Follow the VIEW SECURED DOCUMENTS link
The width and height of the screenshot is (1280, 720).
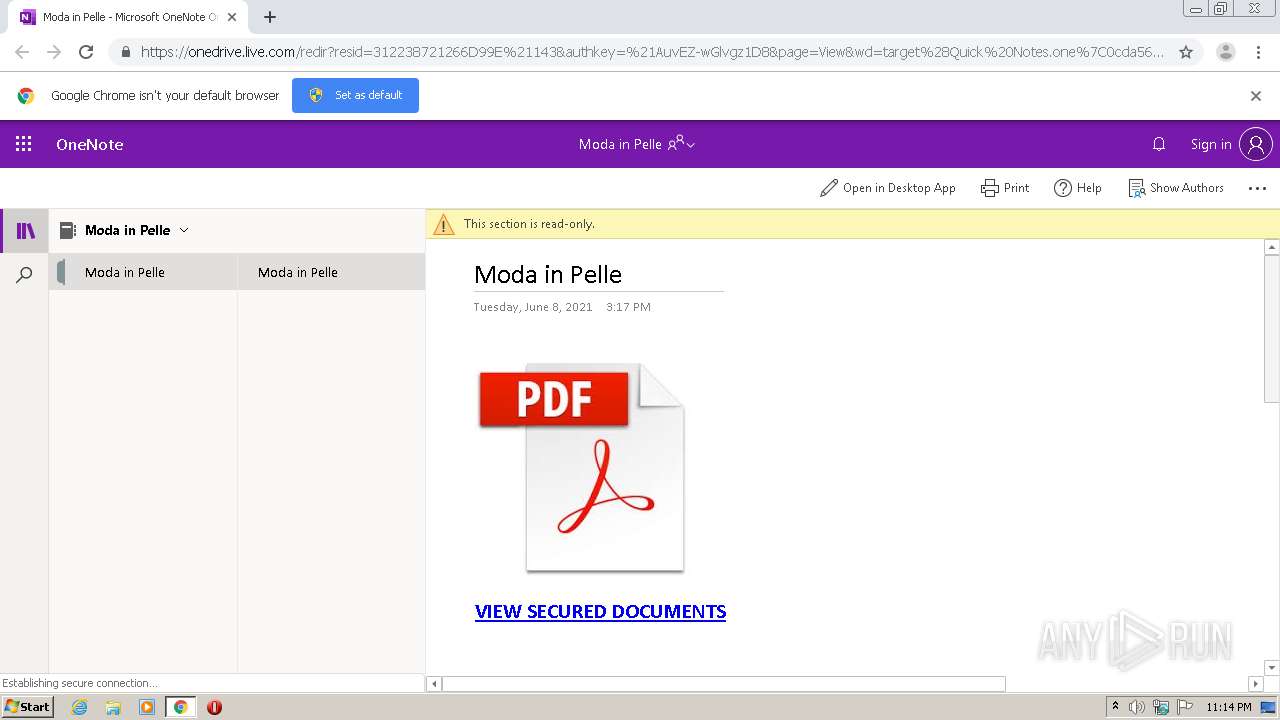click(x=600, y=611)
